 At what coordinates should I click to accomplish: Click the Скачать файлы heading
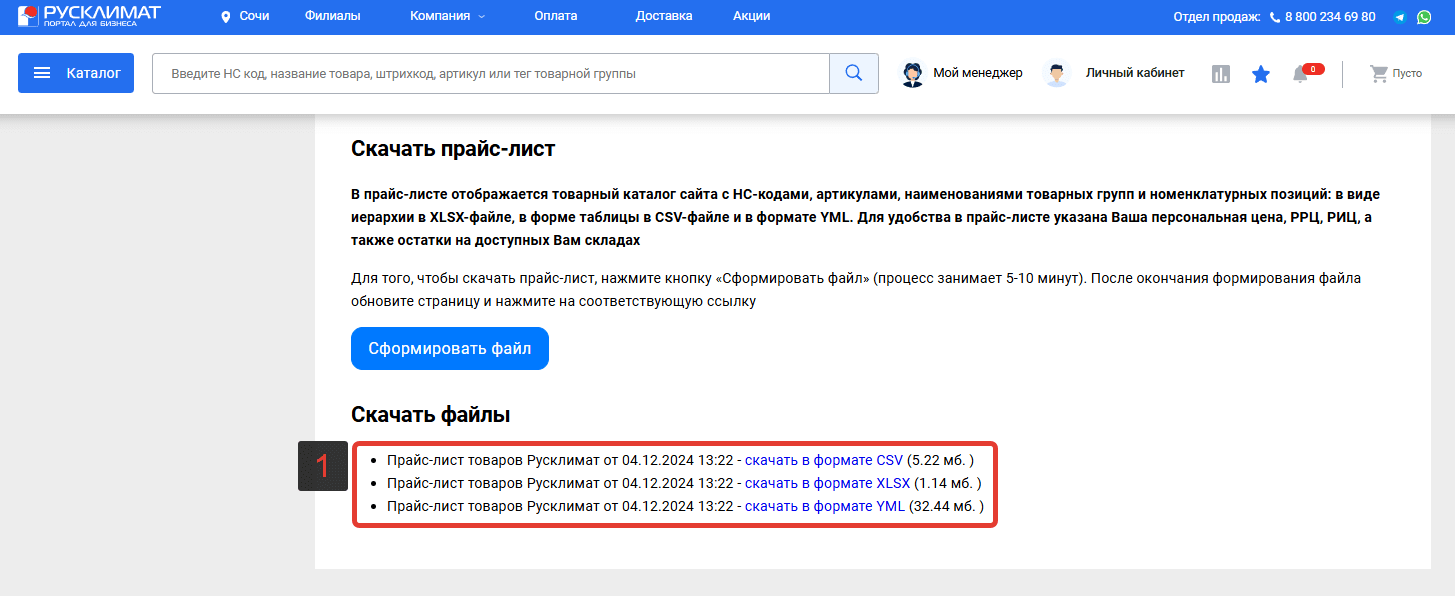[431, 415]
